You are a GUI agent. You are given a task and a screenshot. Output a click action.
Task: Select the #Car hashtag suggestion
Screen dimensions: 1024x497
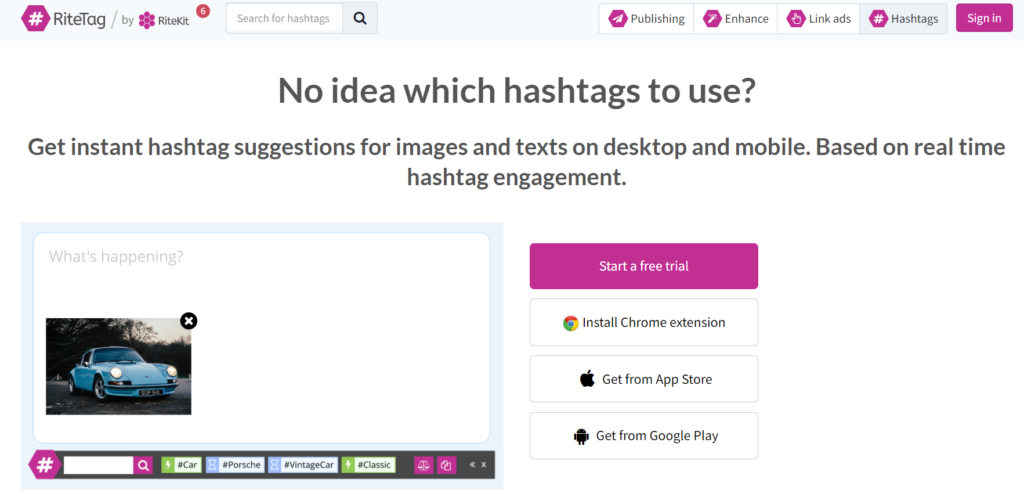point(181,465)
